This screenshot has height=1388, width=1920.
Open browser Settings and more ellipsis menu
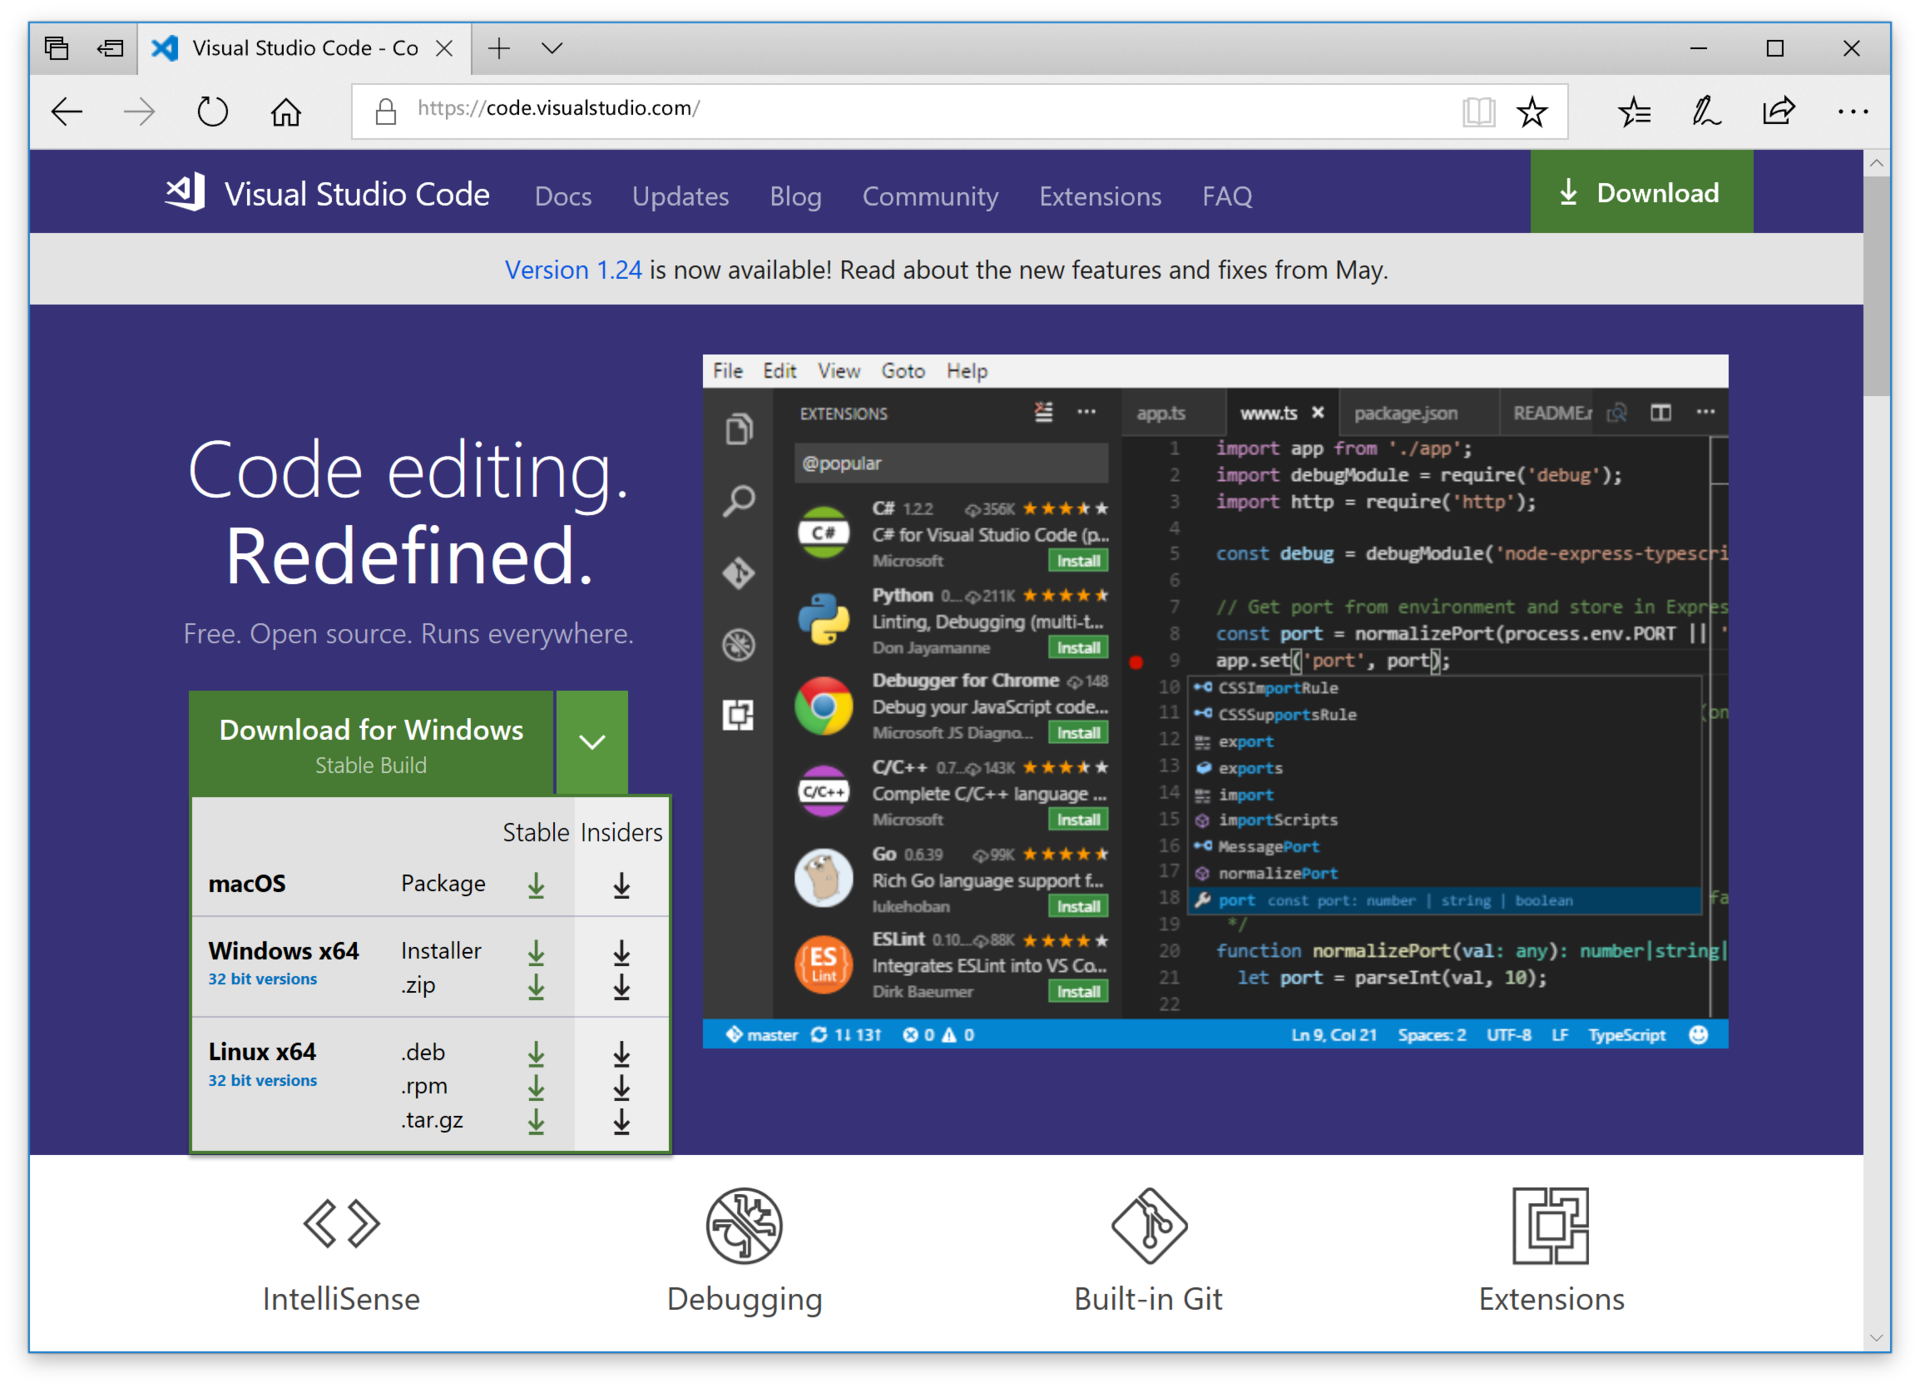tap(1852, 111)
